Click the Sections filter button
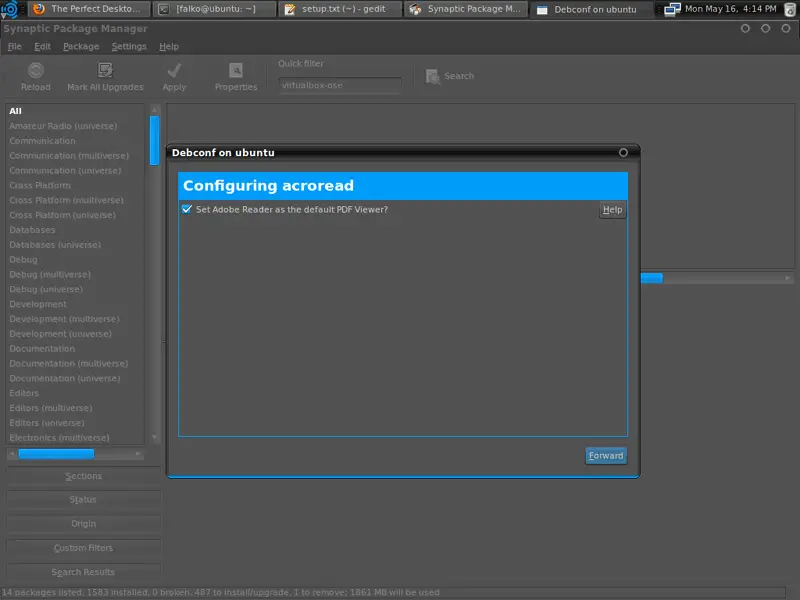800x600 pixels. click(84, 476)
